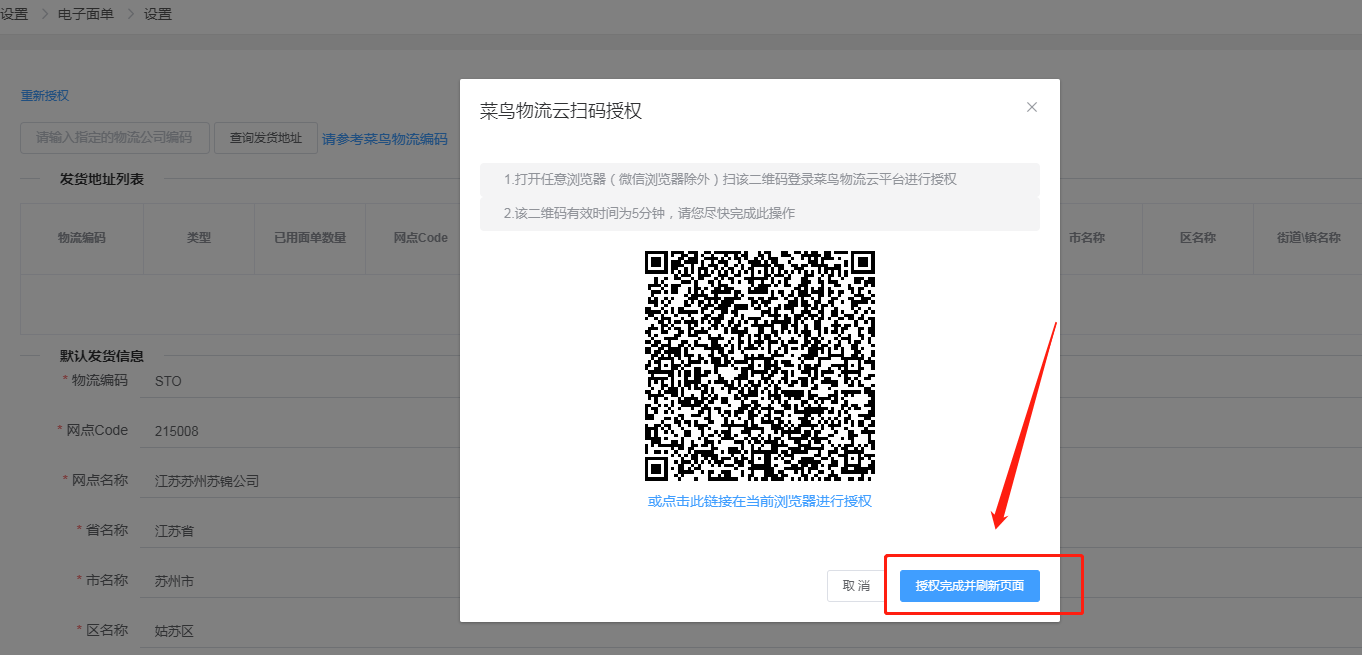Click the 省名称 field 江苏省
The width and height of the screenshot is (1362, 655).
(x=300, y=531)
